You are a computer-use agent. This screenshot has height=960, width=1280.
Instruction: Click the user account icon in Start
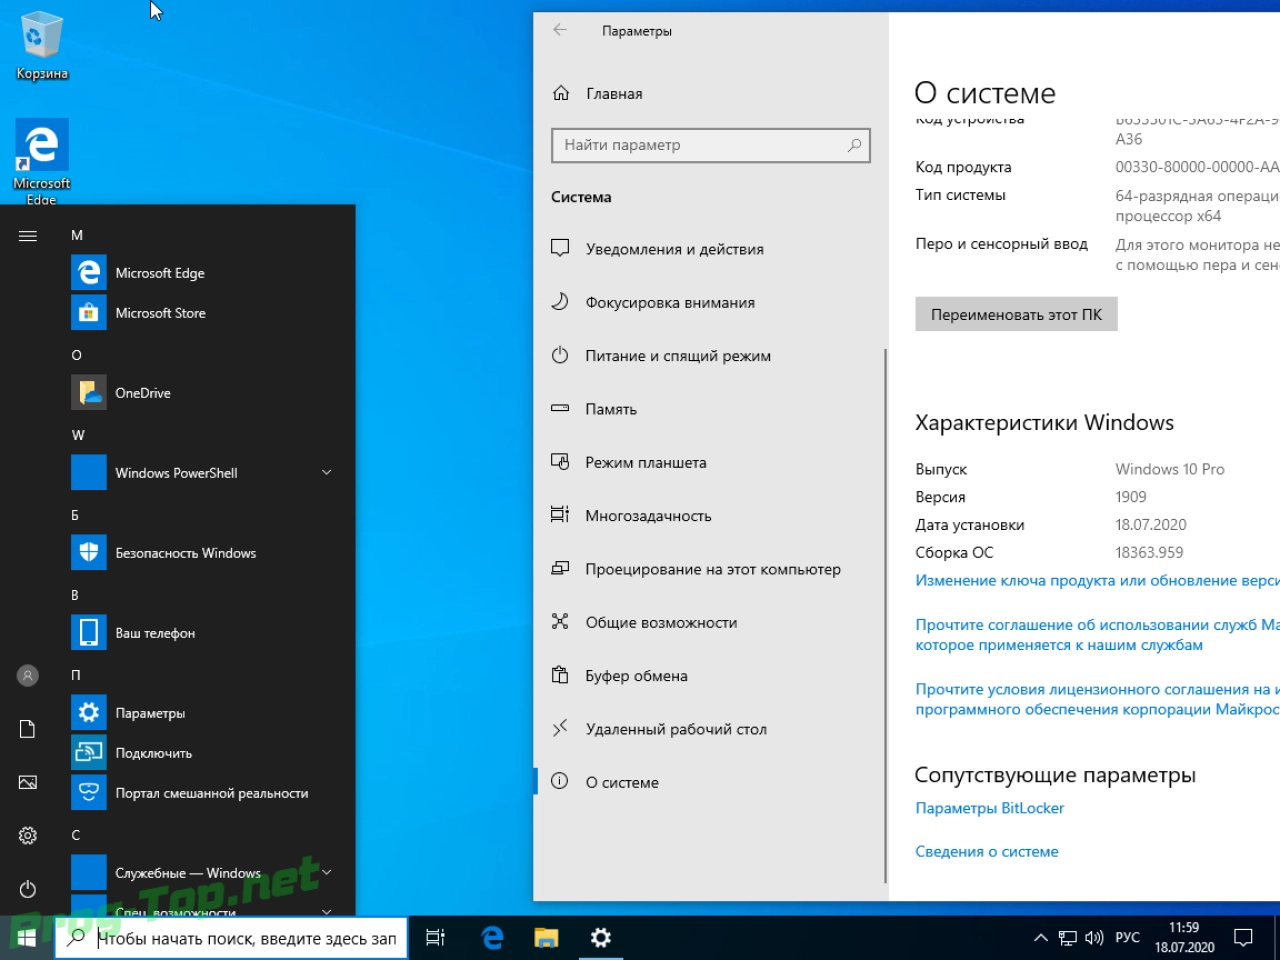[28, 676]
